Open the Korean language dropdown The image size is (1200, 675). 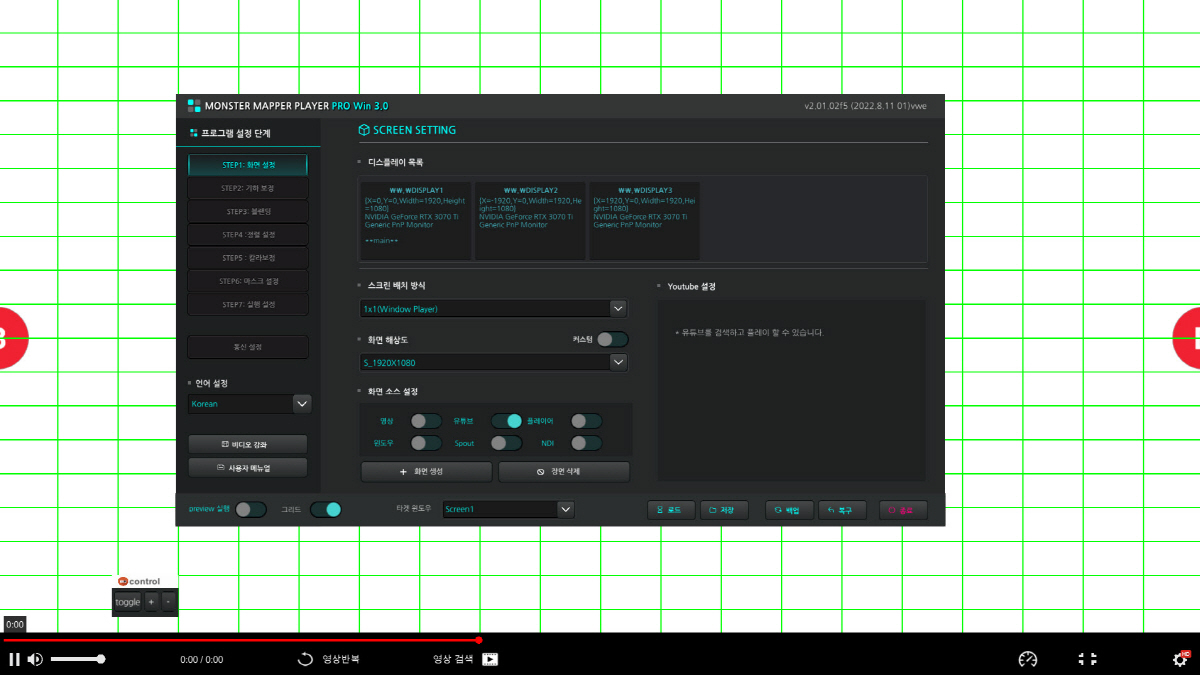click(250, 404)
